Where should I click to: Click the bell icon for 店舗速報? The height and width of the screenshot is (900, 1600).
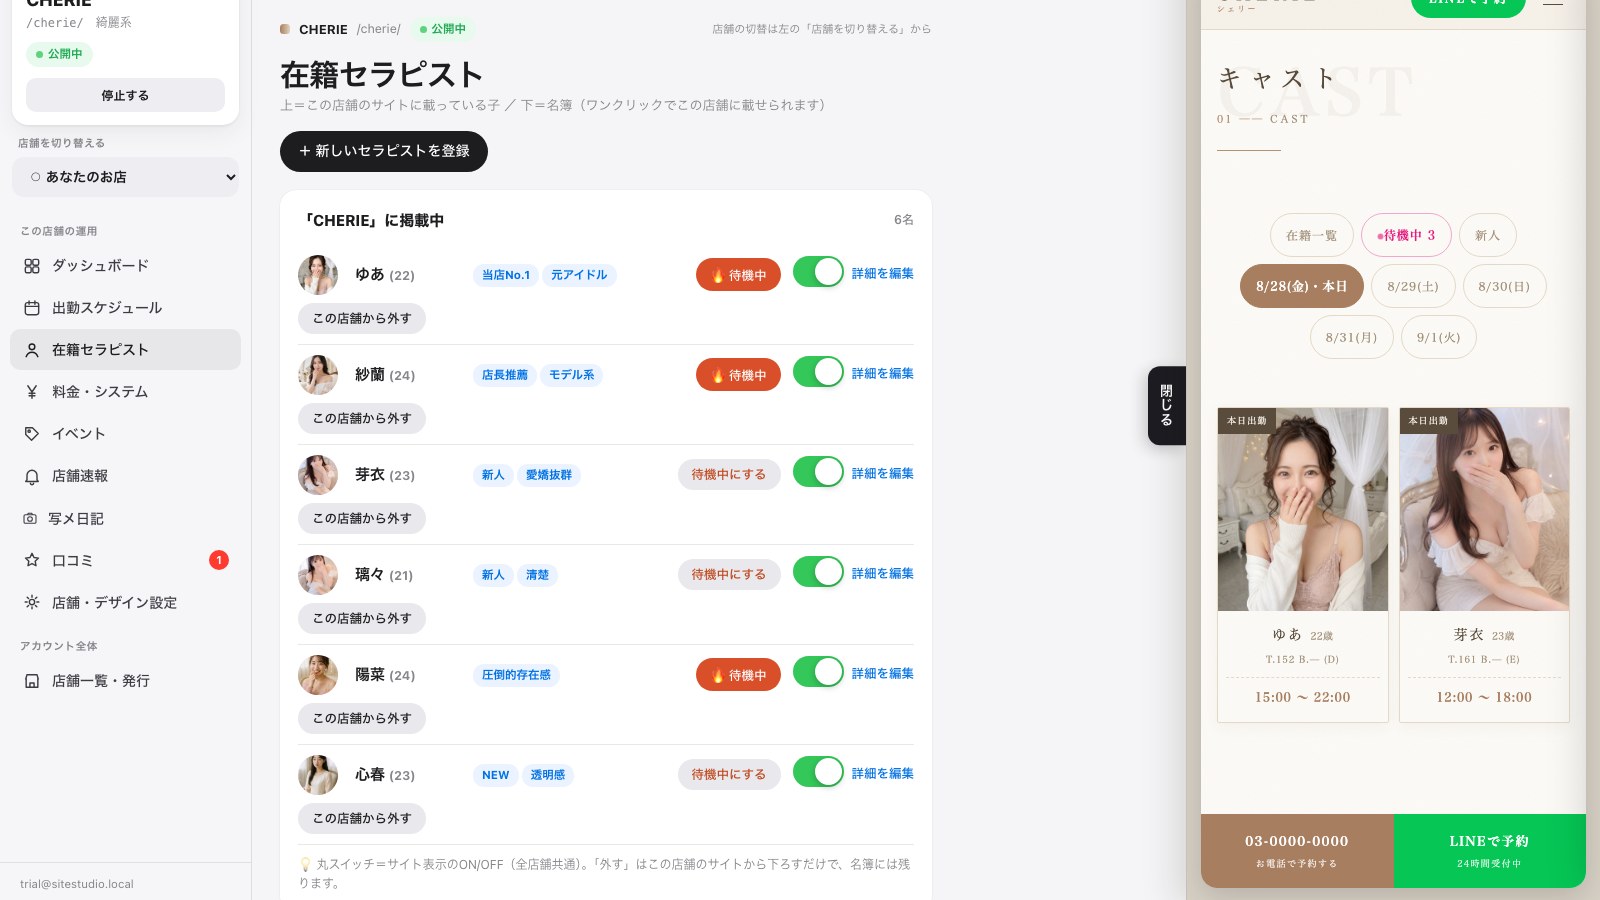[x=32, y=477]
